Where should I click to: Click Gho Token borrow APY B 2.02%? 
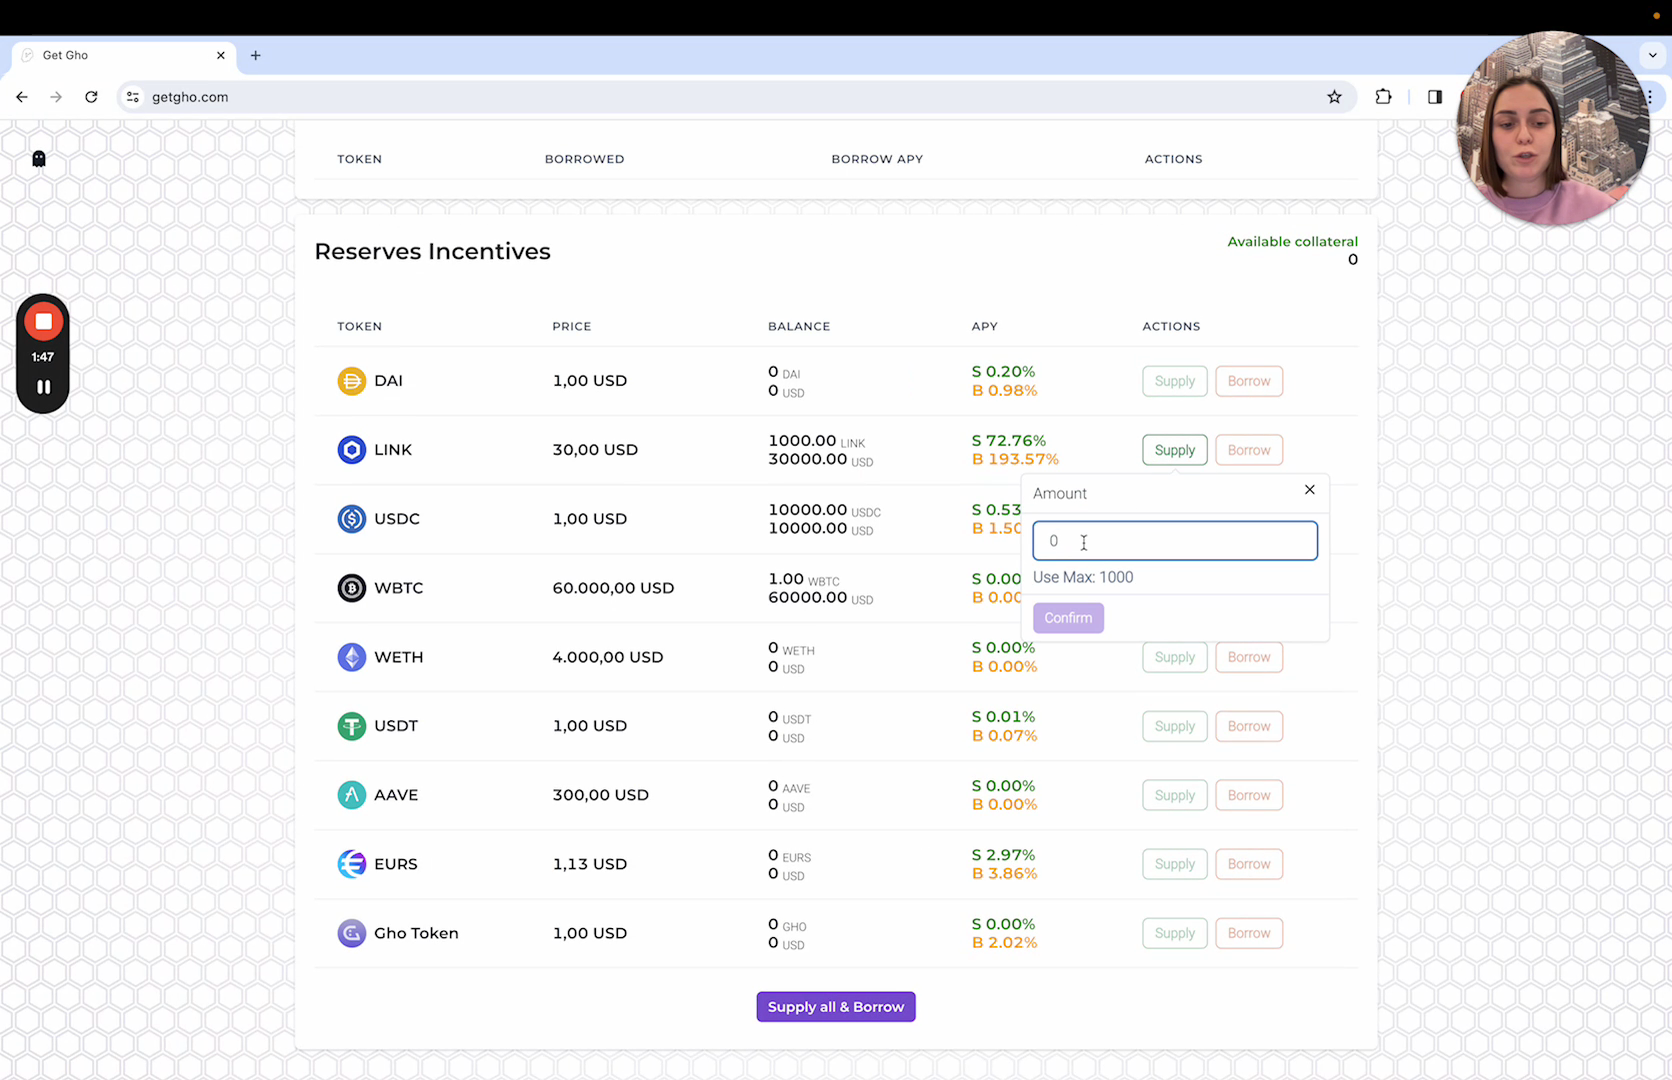tap(1004, 942)
